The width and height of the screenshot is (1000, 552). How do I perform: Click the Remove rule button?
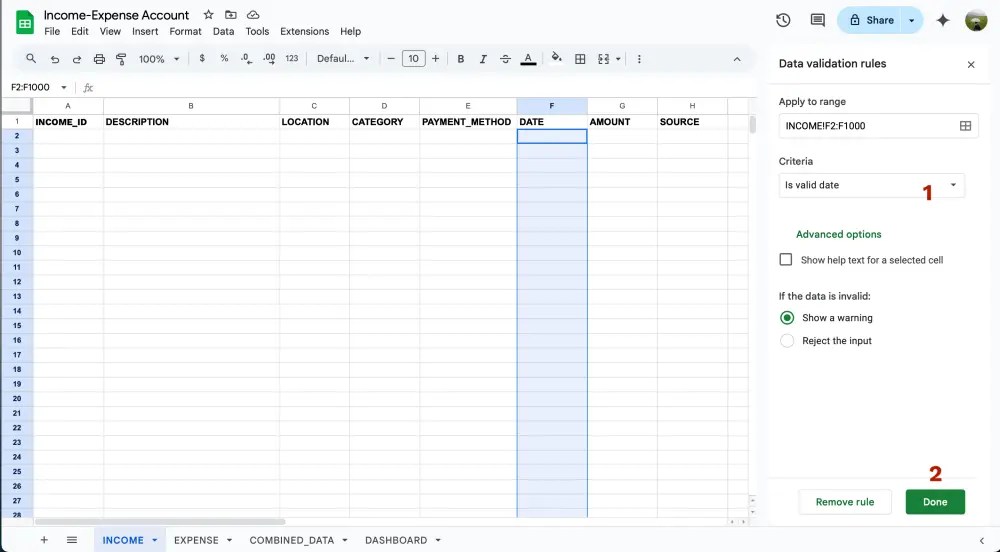(845, 502)
